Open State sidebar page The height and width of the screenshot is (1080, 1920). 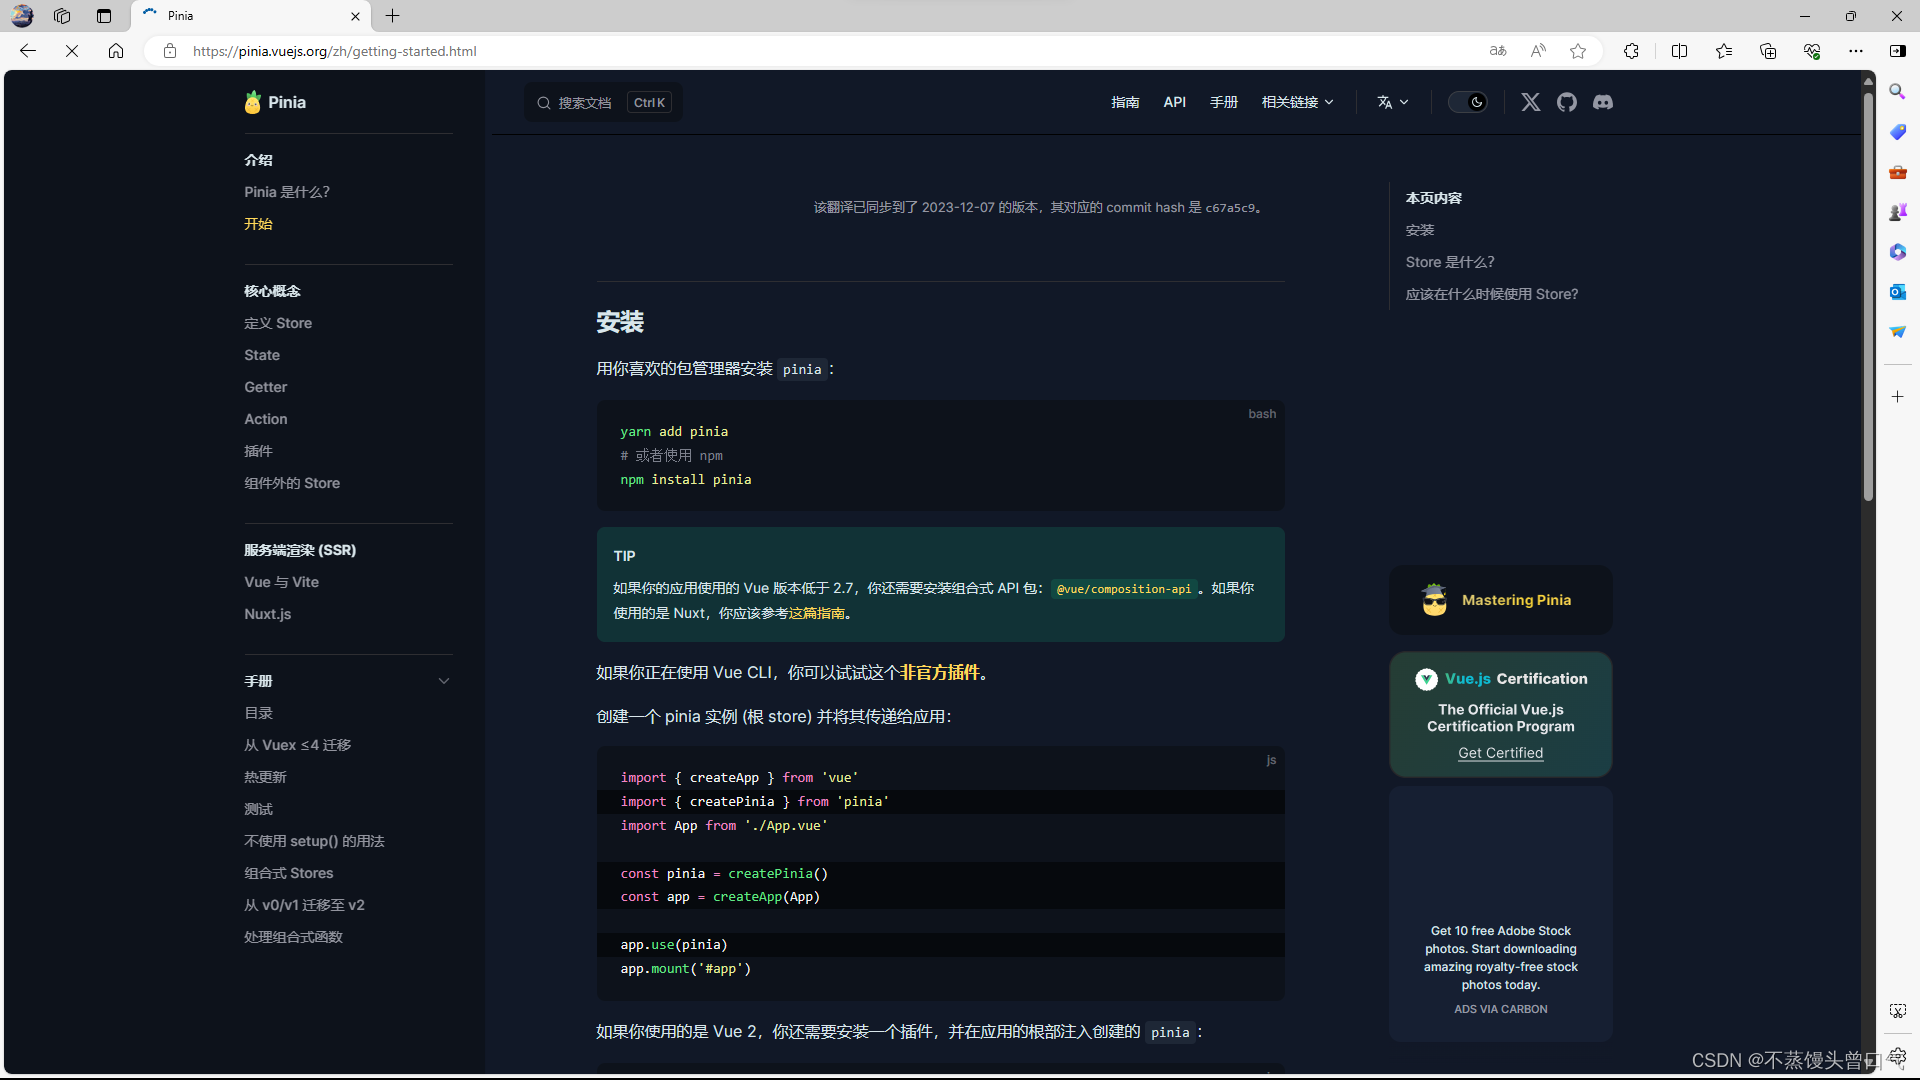[262, 355]
